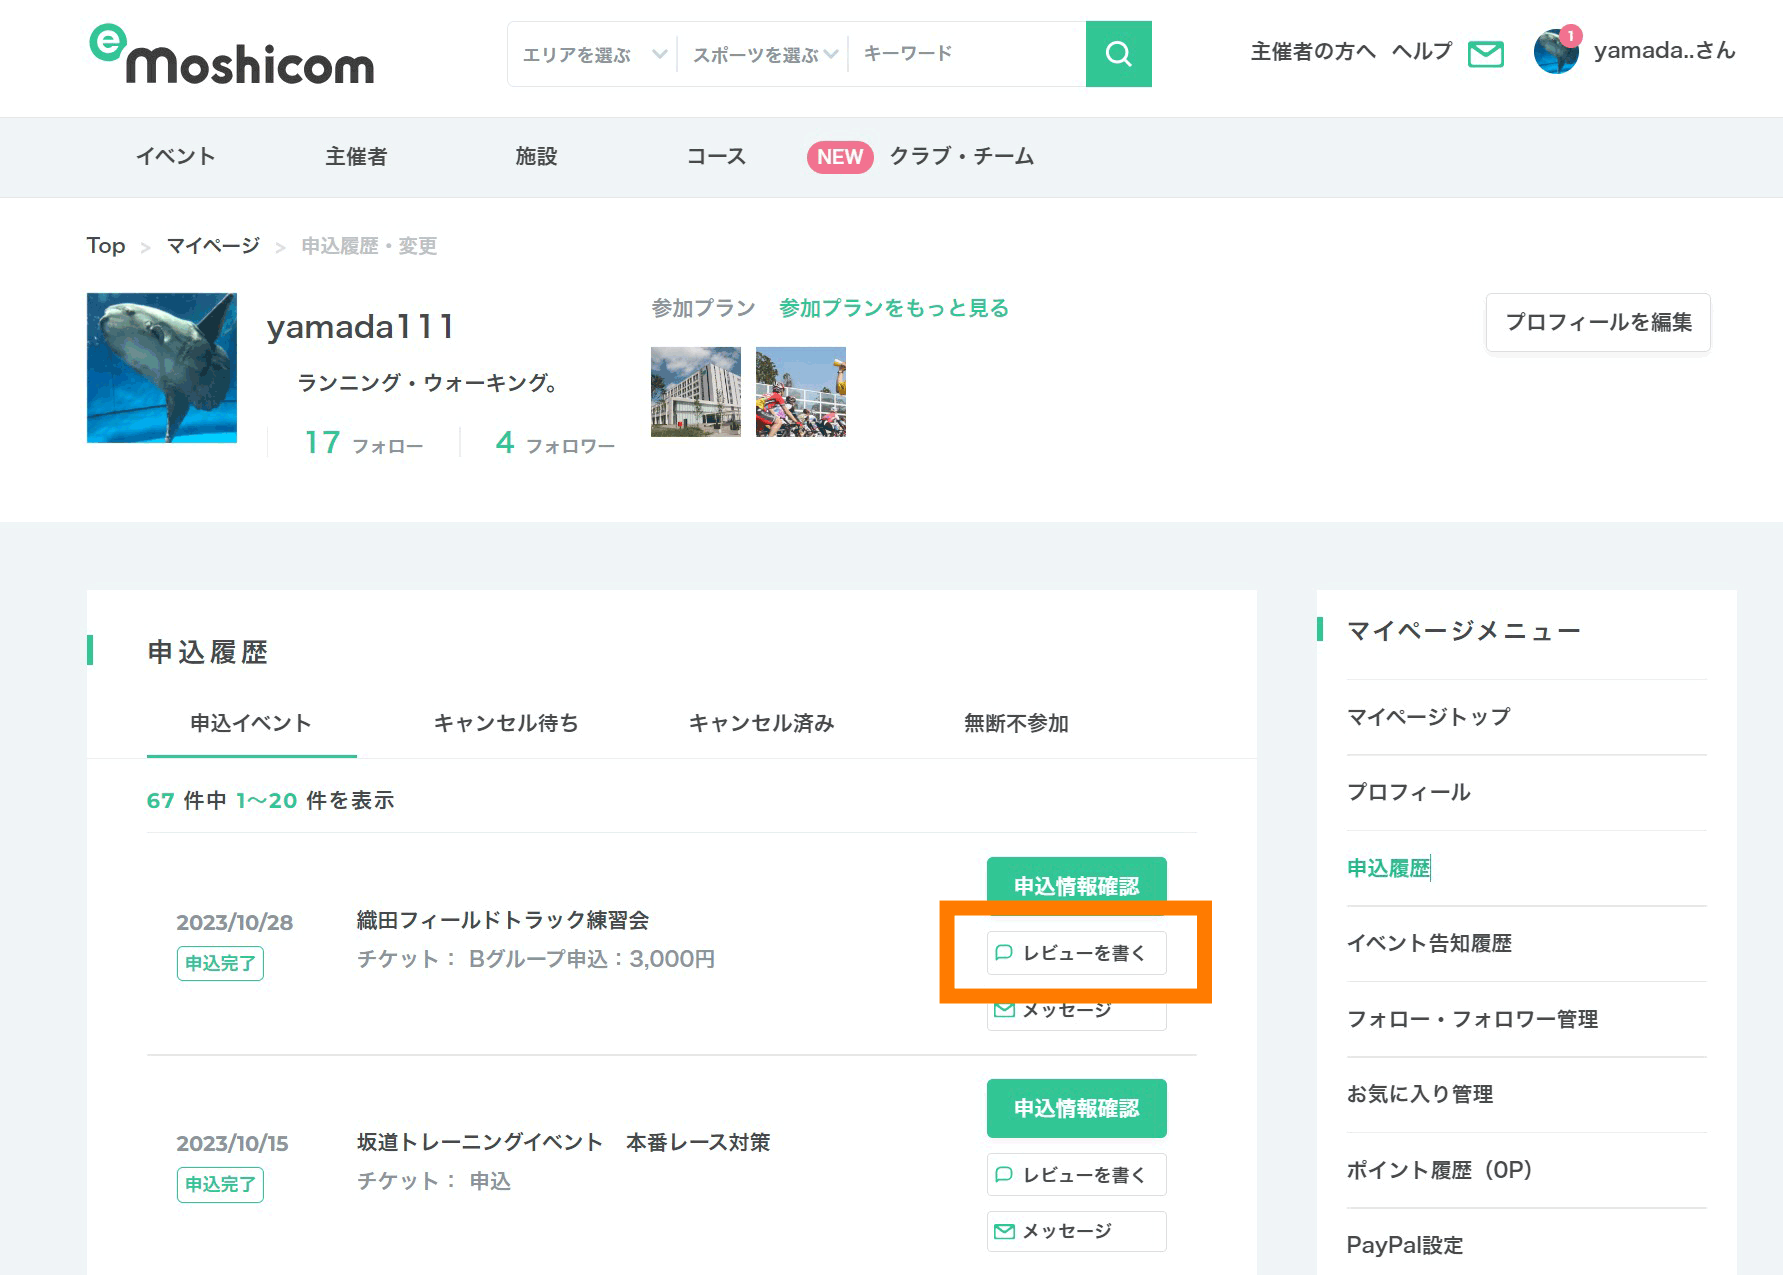This screenshot has width=1783, height=1275.
Task: Click the キーワード search input field
Action: (x=965, y=54)
